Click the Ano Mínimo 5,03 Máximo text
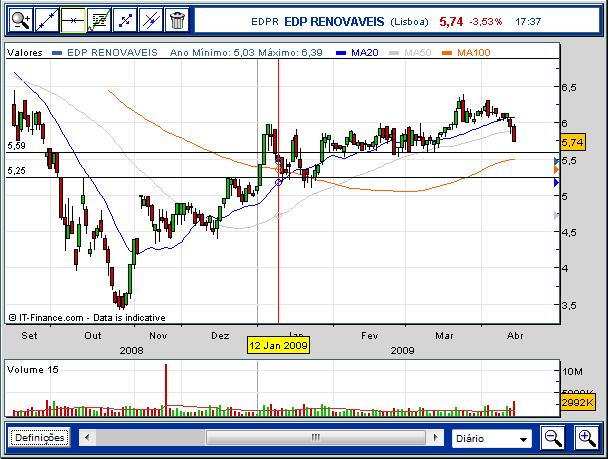Image resolution: width=608 pixels, height=459 pixels. pyautogui.click(x=246, y=53)
